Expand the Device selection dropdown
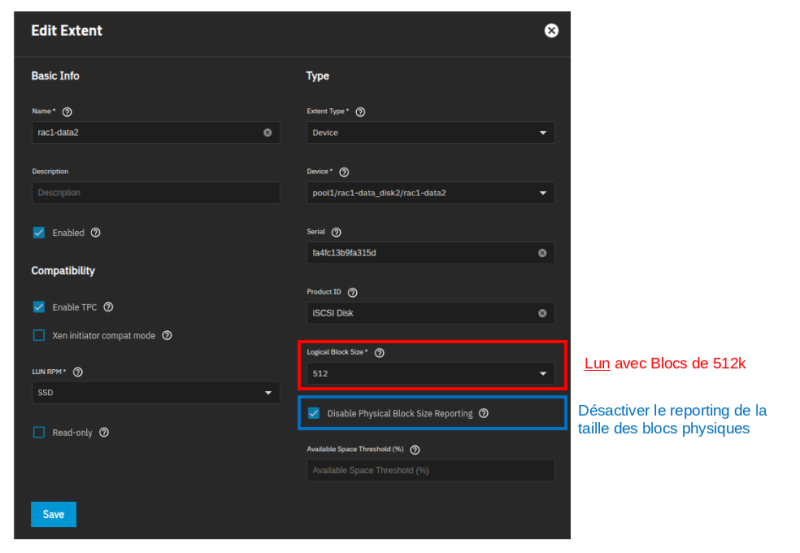The width and height of the screenshot is (800, 553). click(430, 193)
